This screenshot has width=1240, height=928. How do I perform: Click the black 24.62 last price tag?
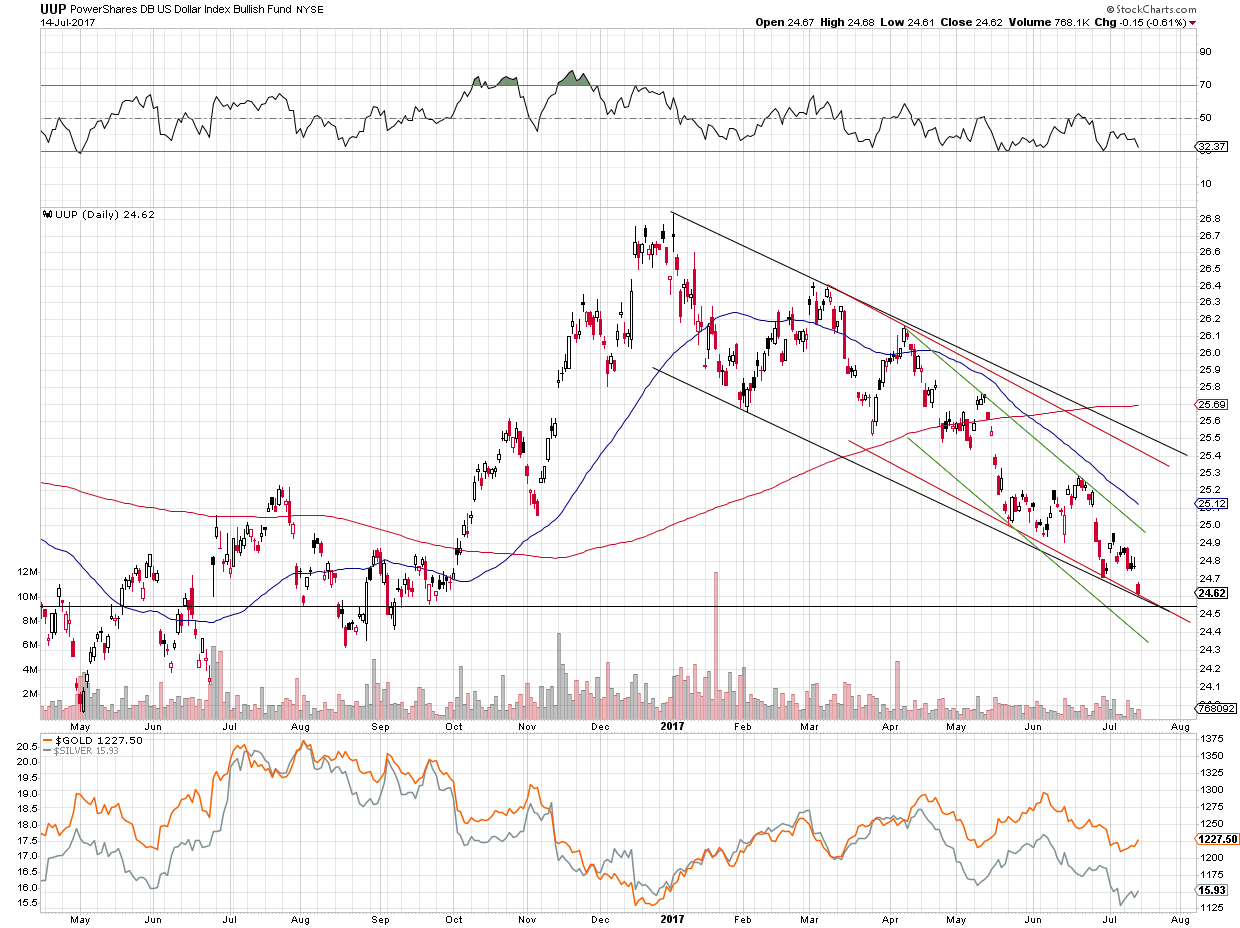tap(1212, 592)
